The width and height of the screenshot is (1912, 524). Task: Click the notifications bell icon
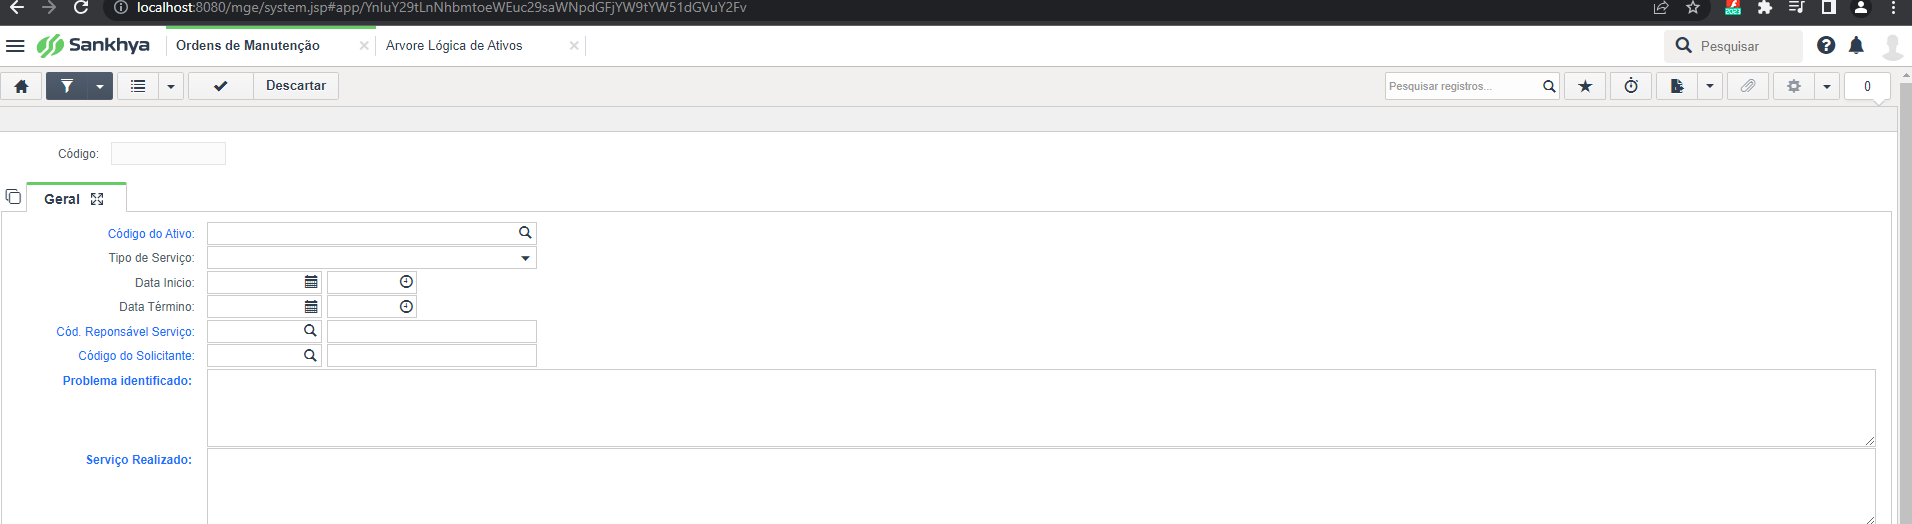click(1856, 45)
